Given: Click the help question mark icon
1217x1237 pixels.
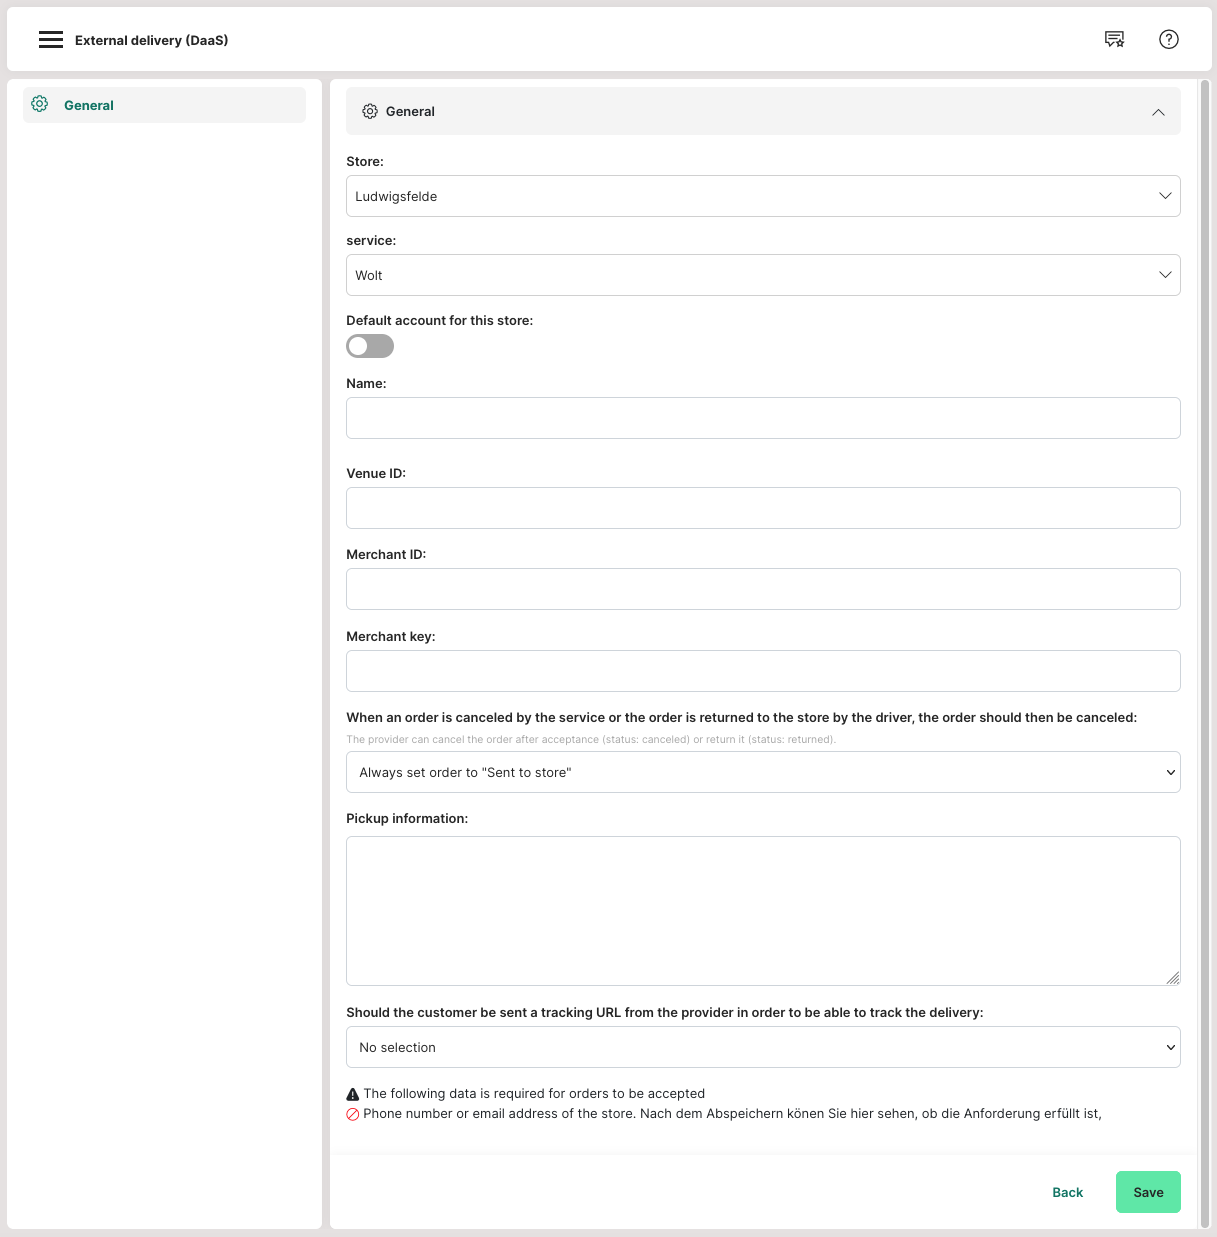Looking at the screenshot, I should point(1168,39).
